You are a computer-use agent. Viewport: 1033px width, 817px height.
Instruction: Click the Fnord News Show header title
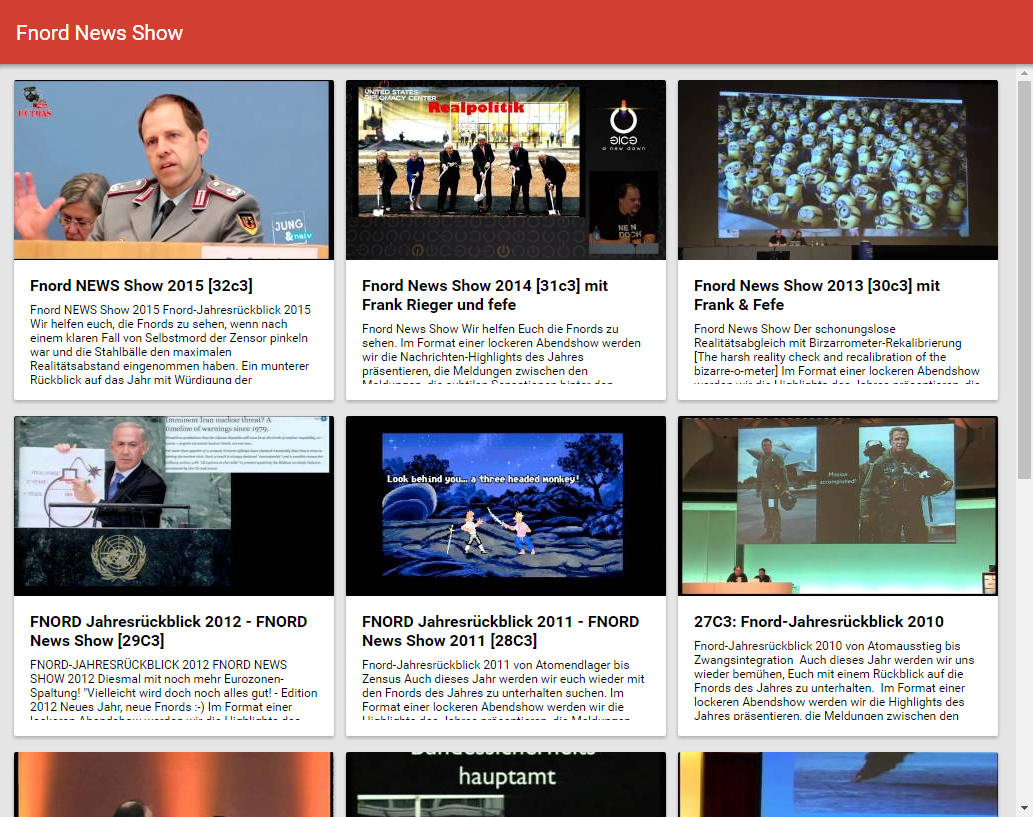point(99,33)
